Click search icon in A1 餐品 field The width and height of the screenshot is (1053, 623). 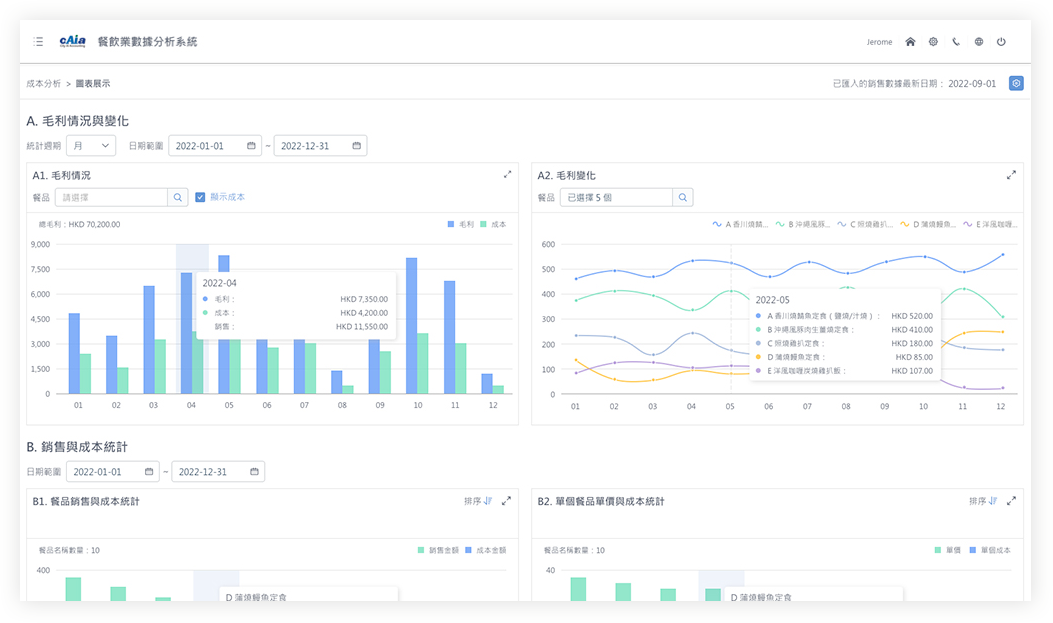click(177, 197)
